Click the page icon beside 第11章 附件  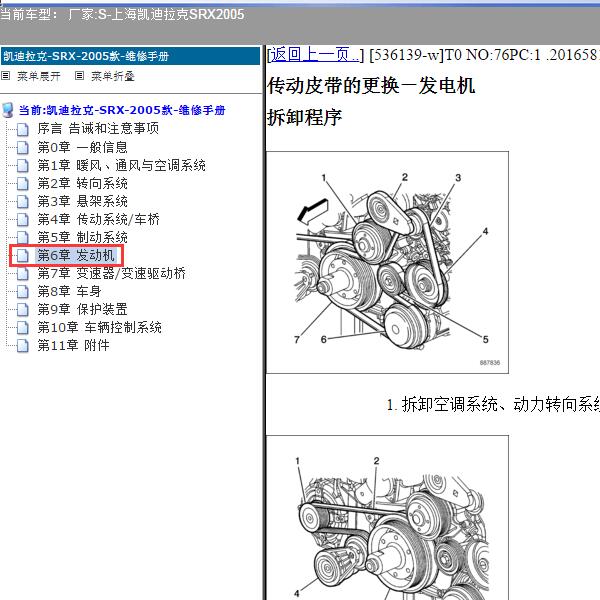click(23, 346)
